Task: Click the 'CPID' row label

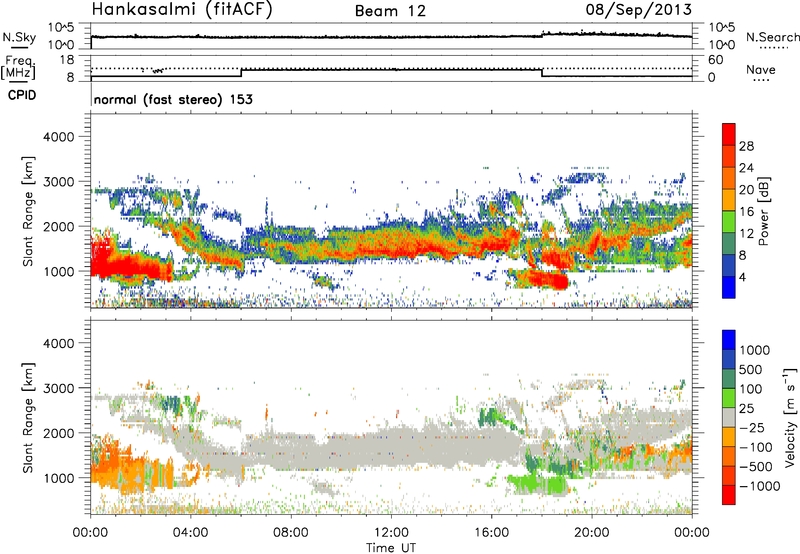Action: tap(22, 95)
